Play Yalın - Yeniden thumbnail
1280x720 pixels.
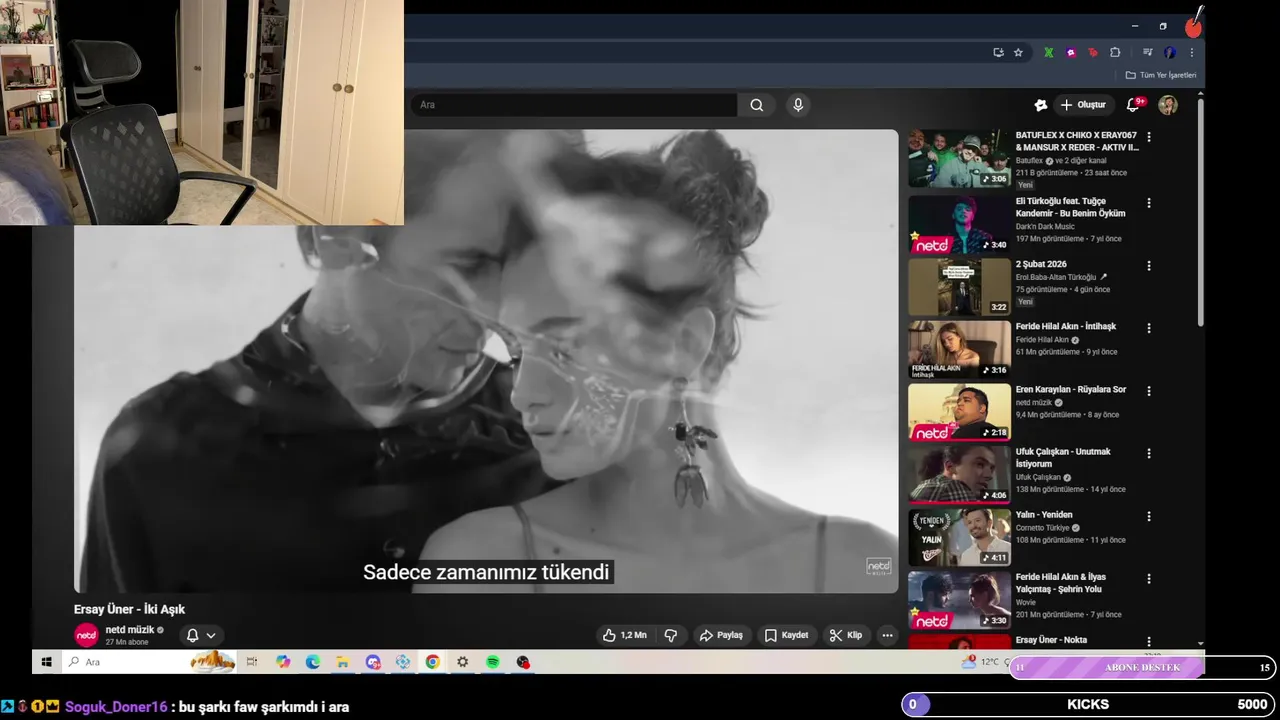[x=959, y=538]
